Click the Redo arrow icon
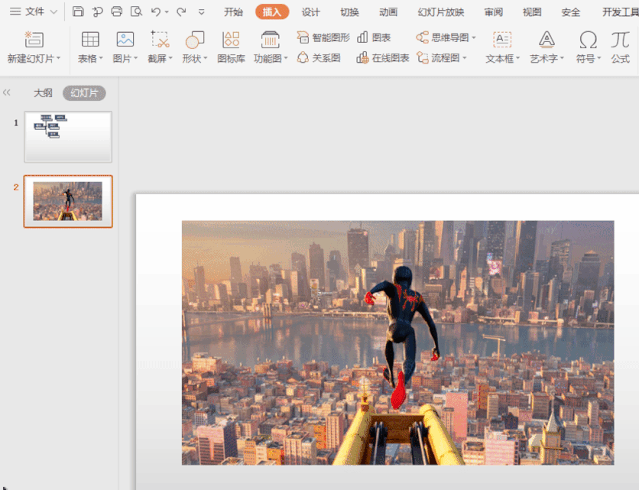 181,12
